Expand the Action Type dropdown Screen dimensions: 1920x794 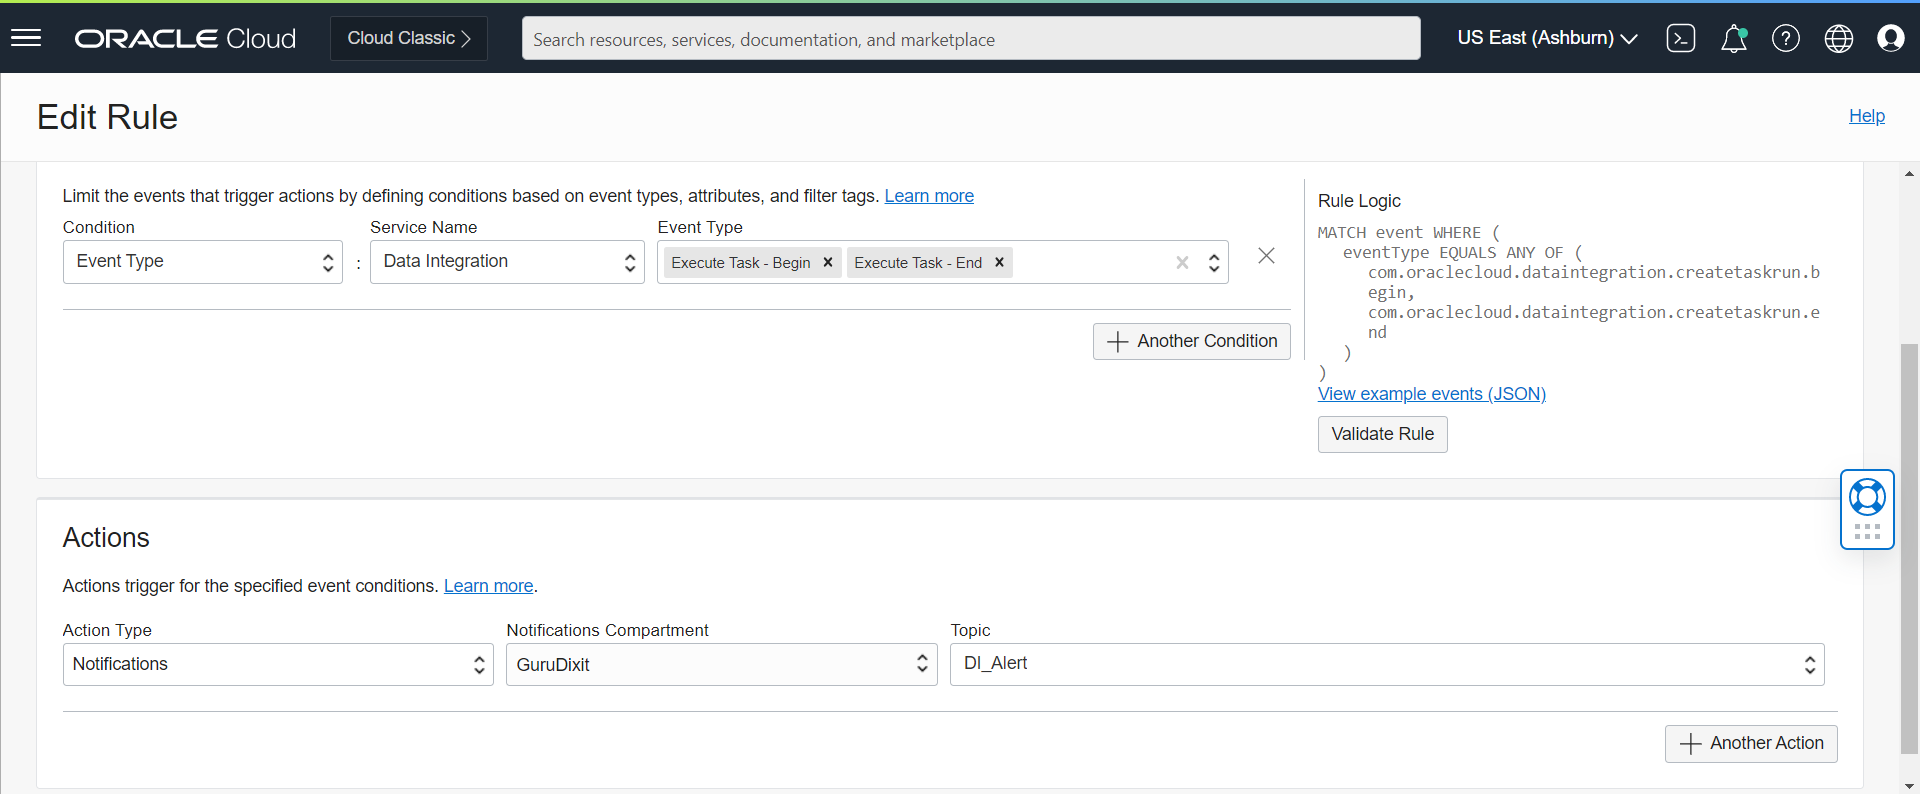[278, 664]
